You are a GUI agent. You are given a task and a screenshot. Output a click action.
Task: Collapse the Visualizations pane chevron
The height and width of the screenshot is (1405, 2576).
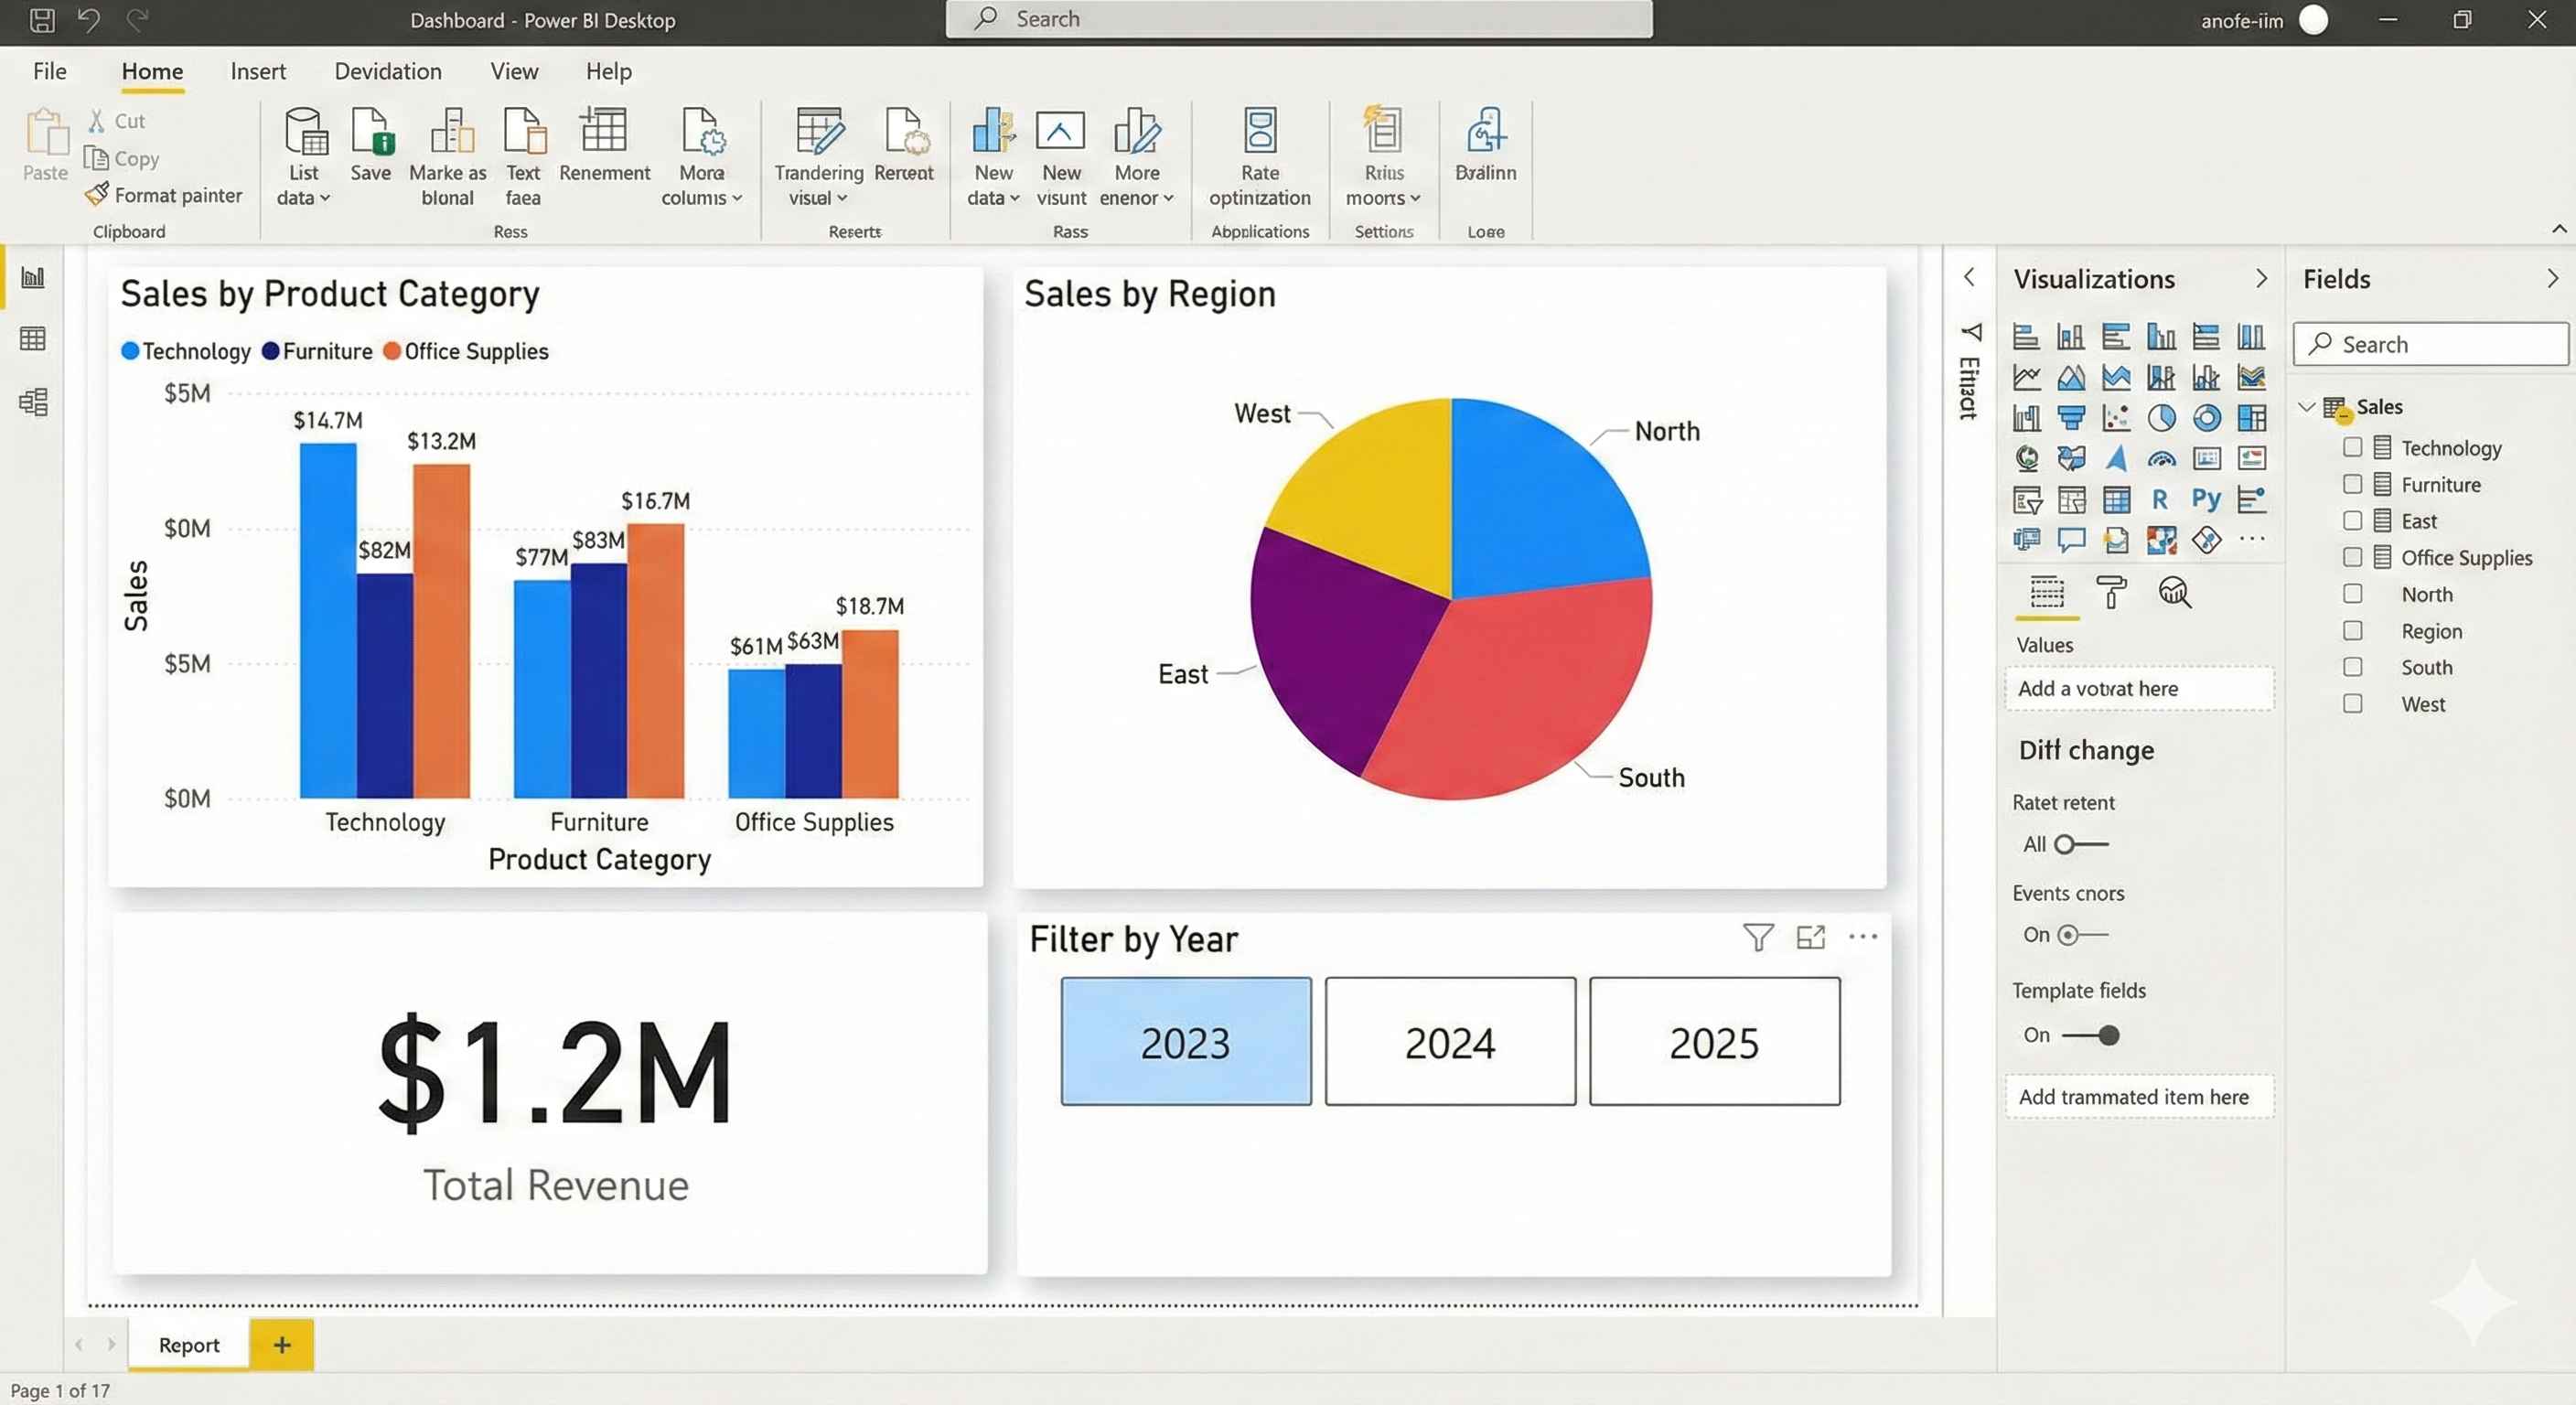click(2261, 279)
